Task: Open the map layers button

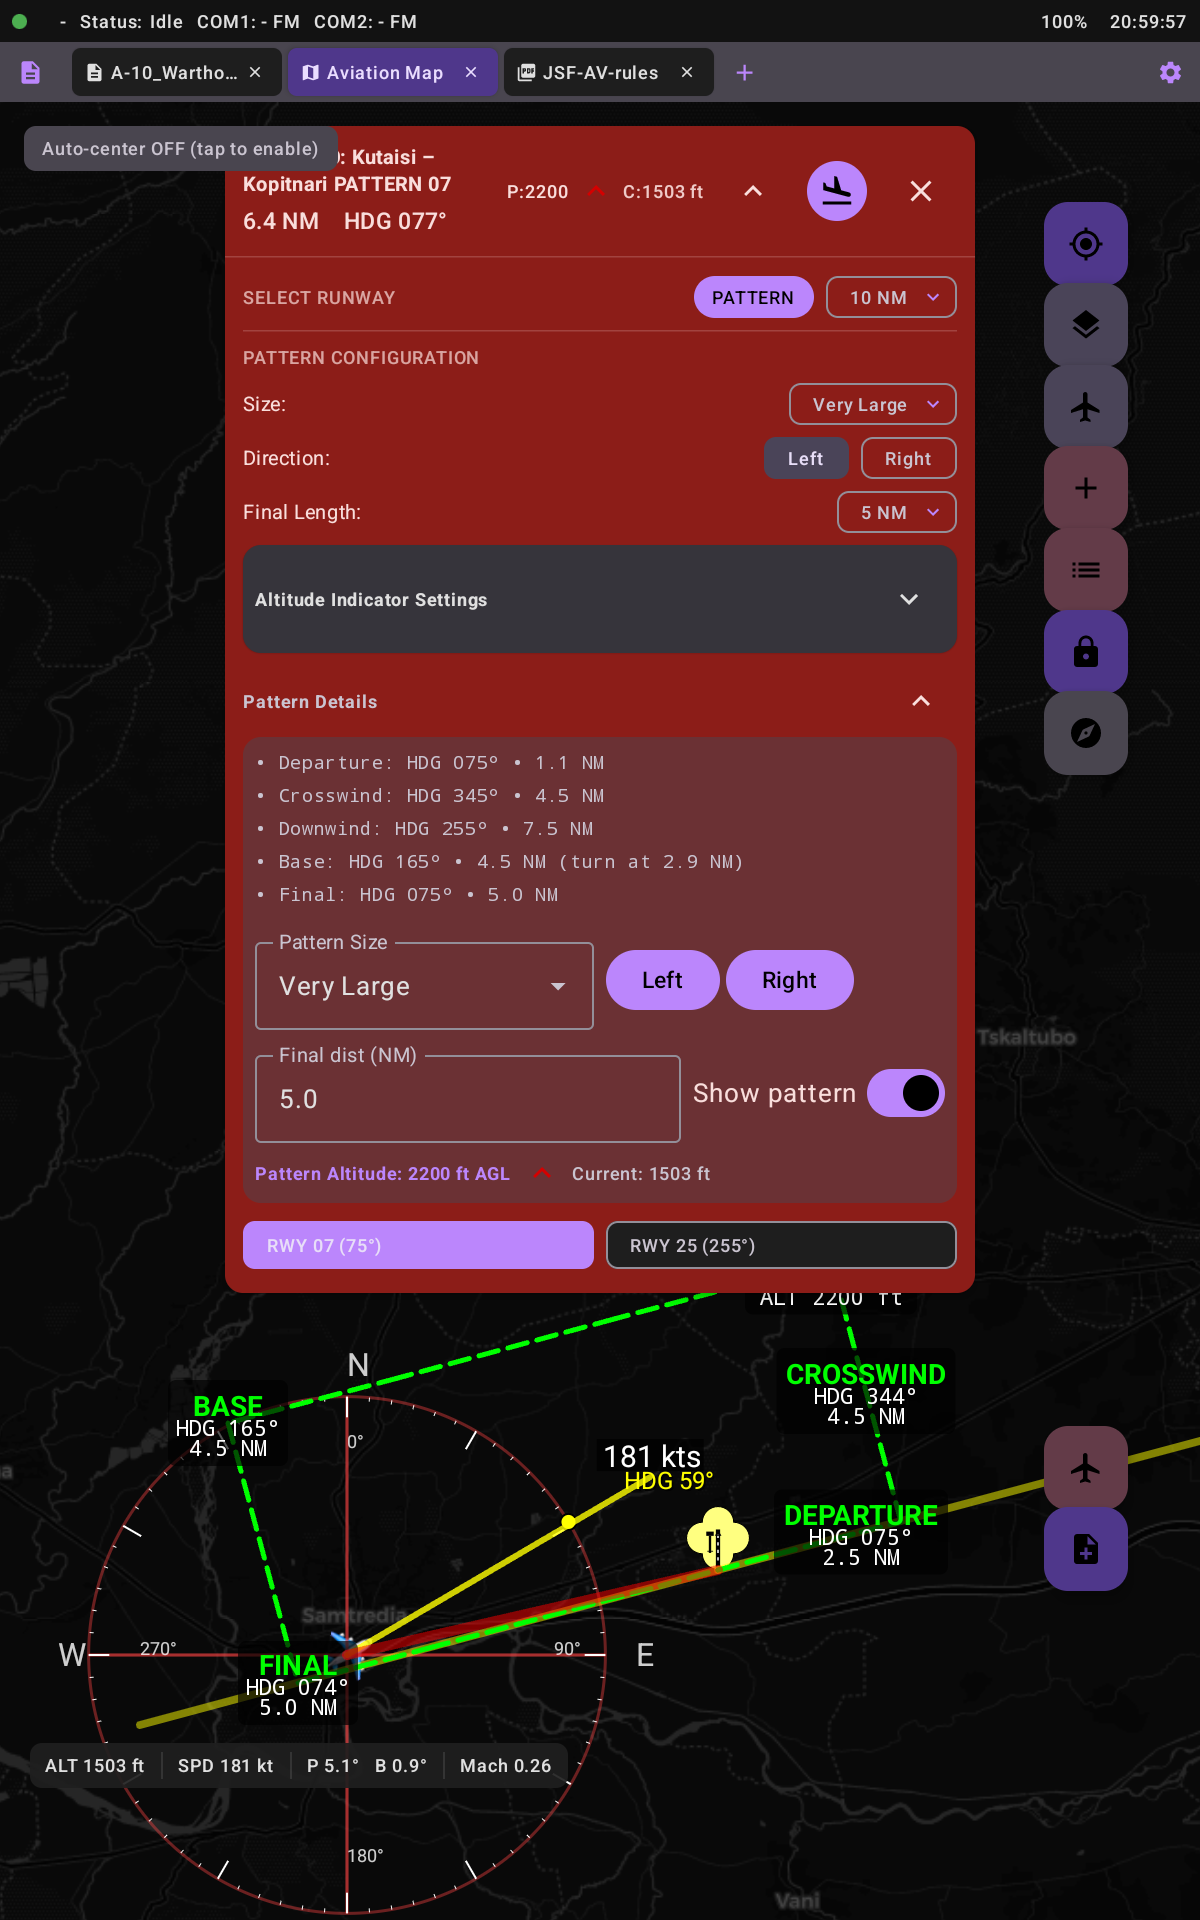Action: click(1086, 325)
